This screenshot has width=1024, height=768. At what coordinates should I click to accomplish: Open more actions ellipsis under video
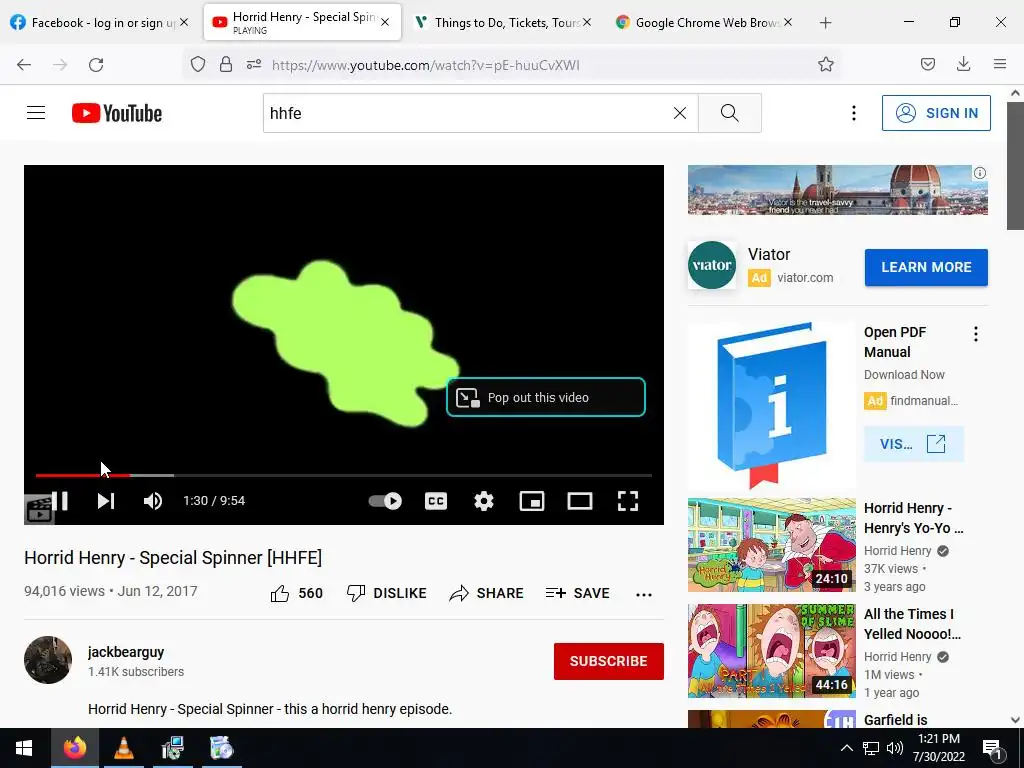(644, 594)
